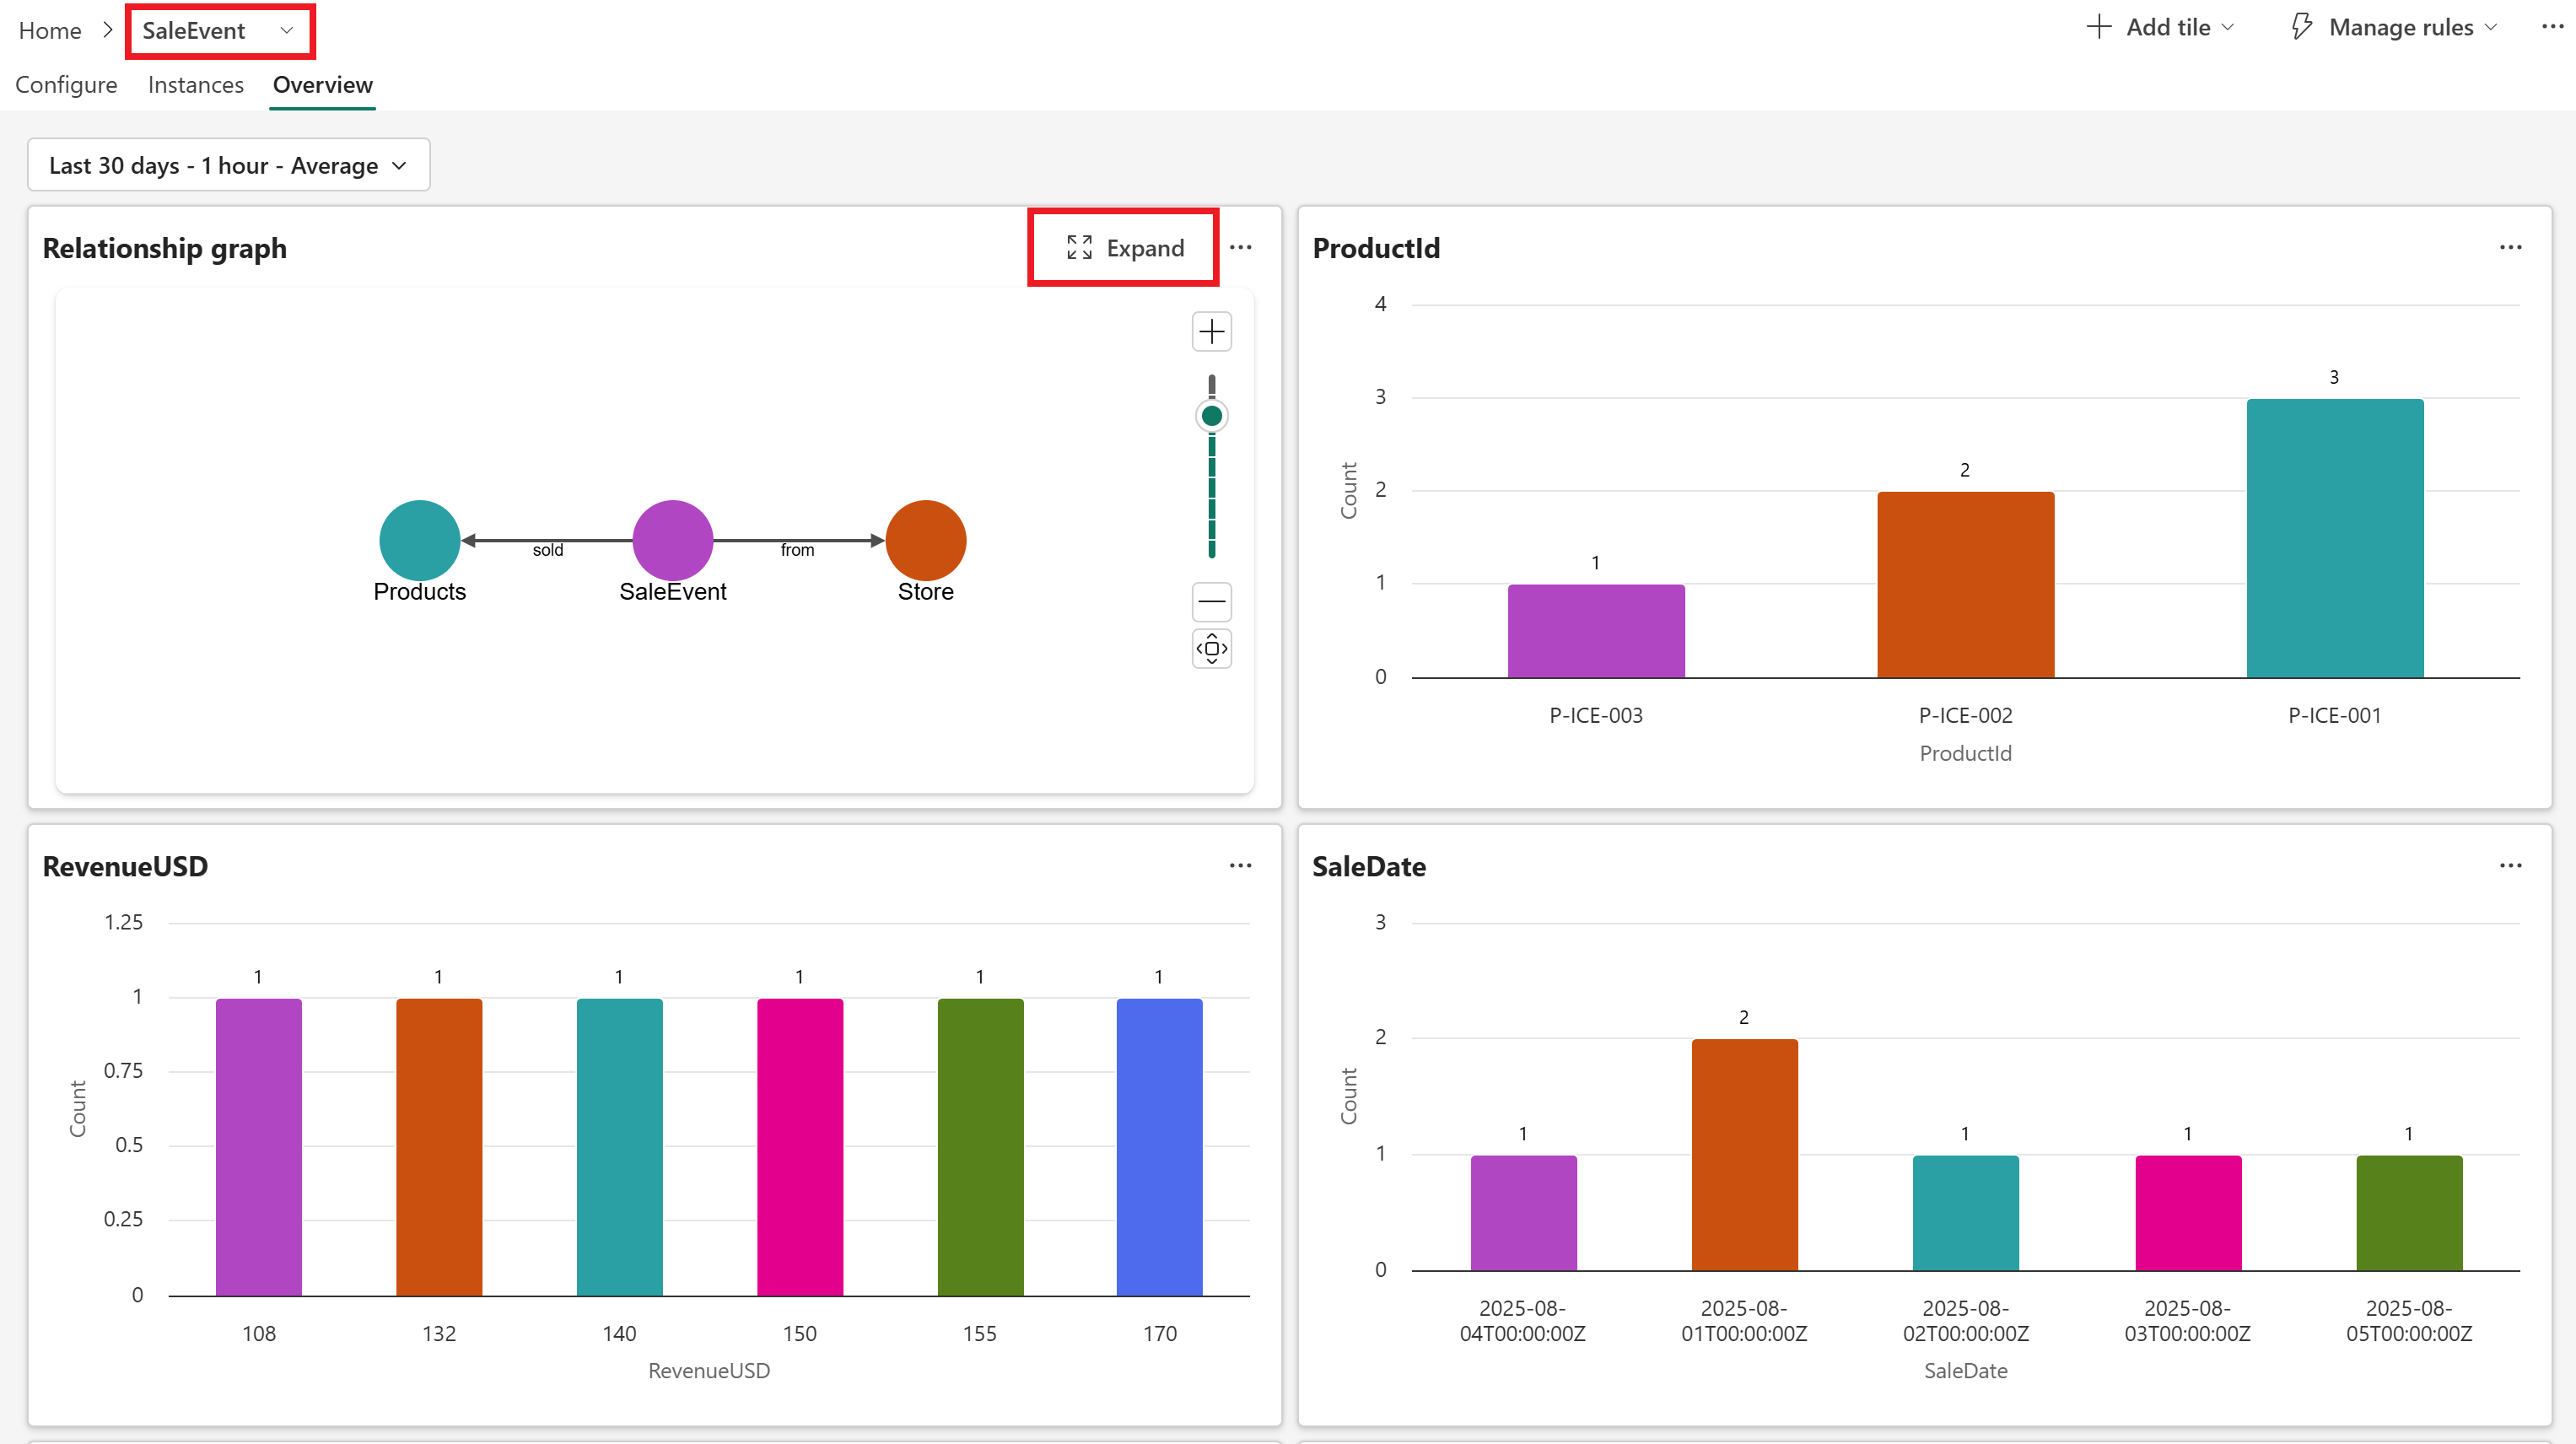The height and width of the screenshot is (1444, 2576).
Task: Switch to the Instances tab
Action: [x=196, y=85]
